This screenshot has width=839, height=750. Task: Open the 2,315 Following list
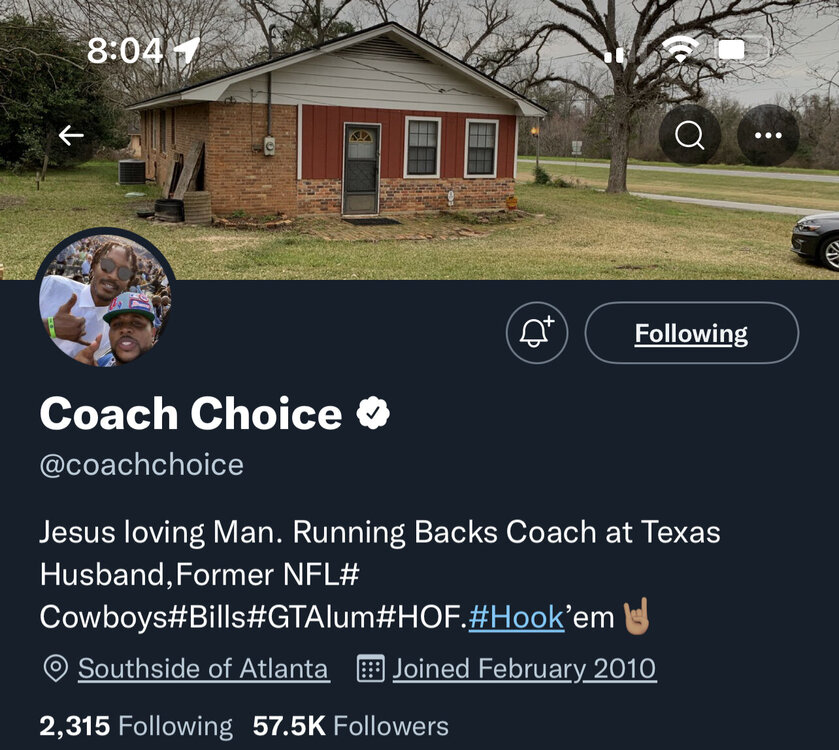135,726
